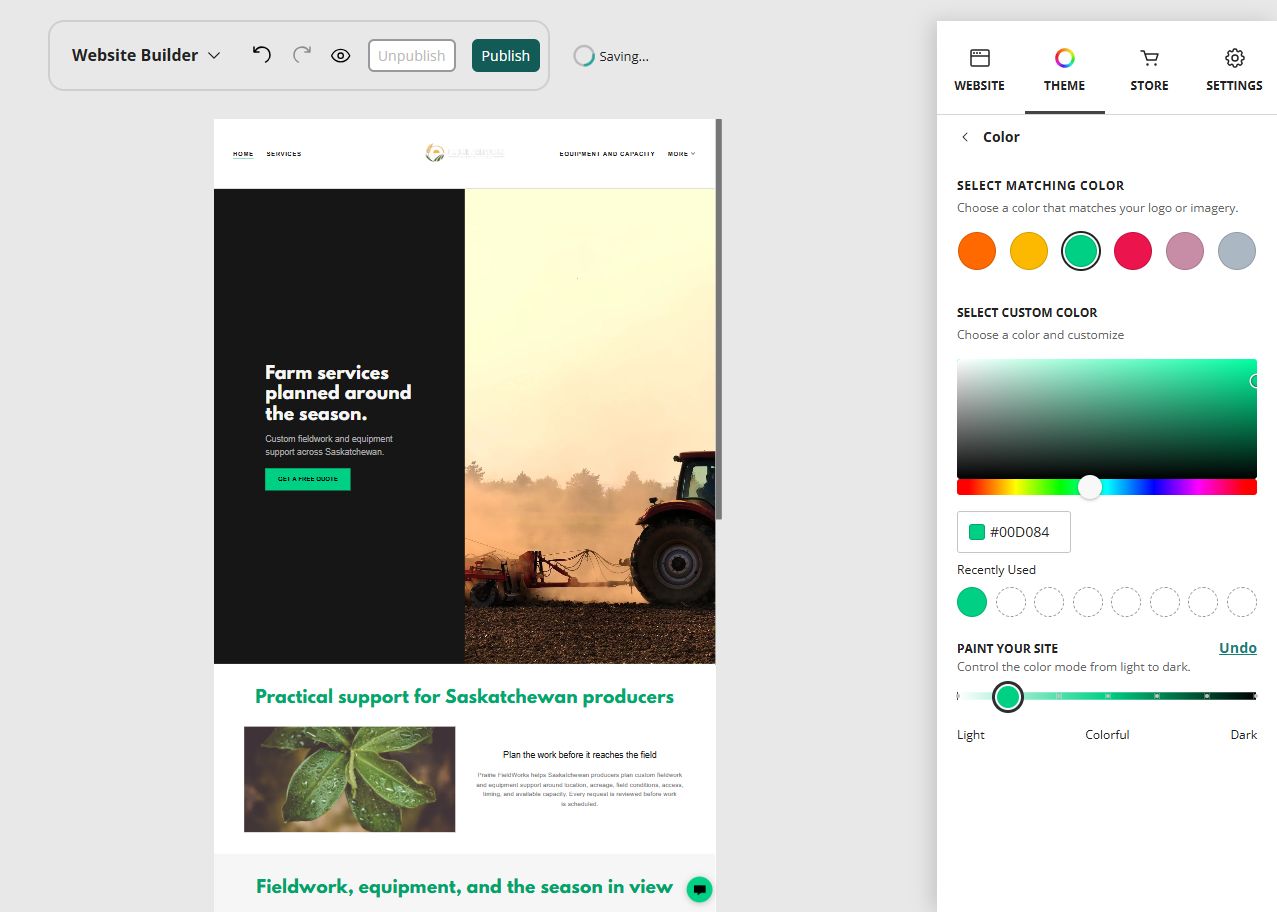Screen dimensions: 1277x912
Task: Click the tractor hero image
Action: pyautogui.click(x=590, y=426)
